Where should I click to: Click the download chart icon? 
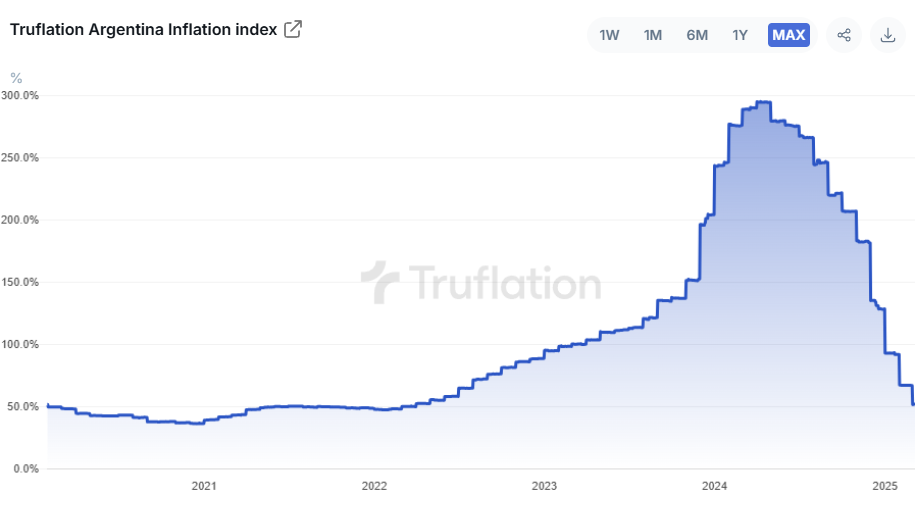pyautogui.click(x=887, y=35)
